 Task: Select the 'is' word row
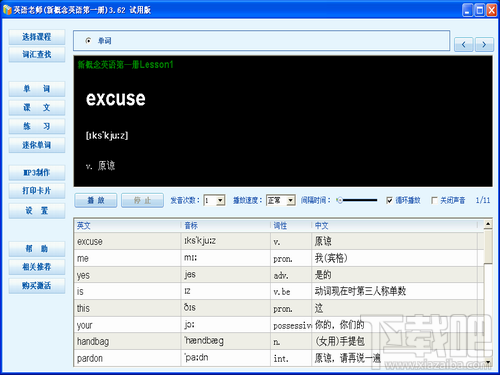pos(279,291)
